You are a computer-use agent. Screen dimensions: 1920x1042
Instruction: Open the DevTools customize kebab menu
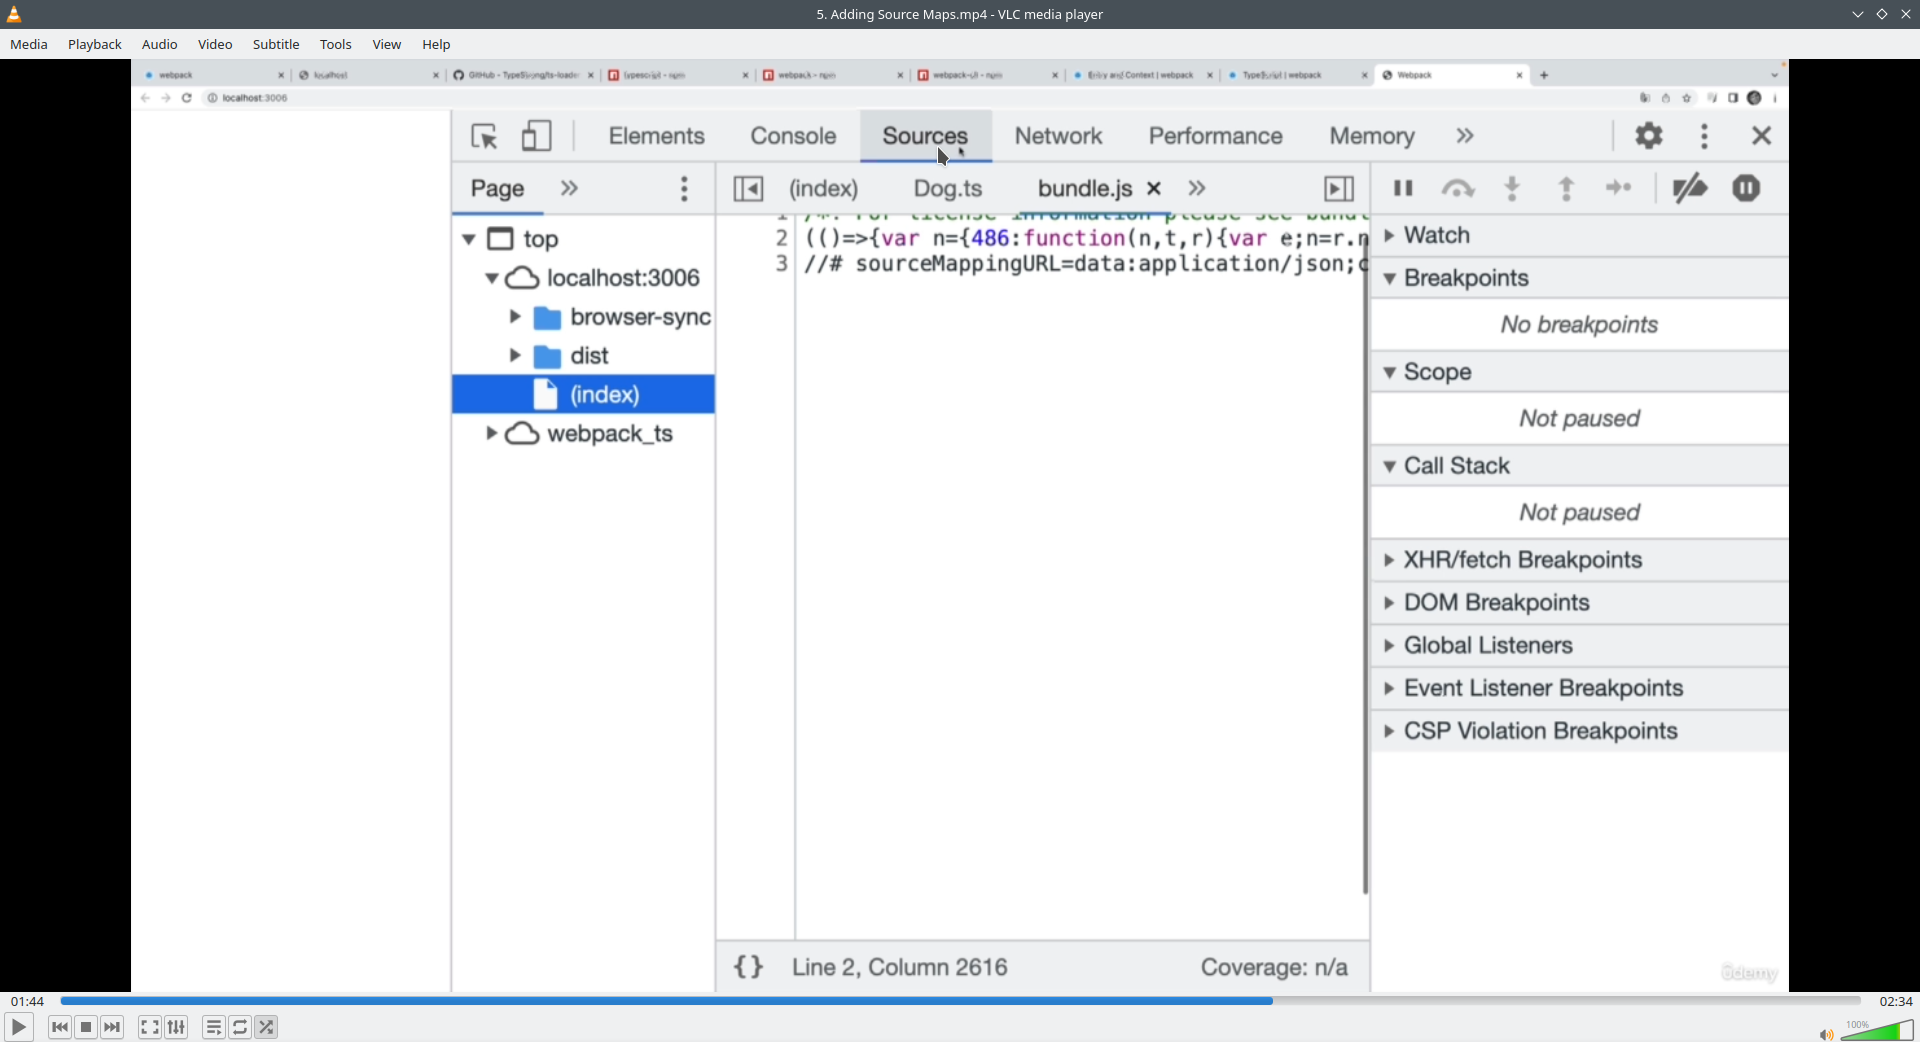(1705, 135)
